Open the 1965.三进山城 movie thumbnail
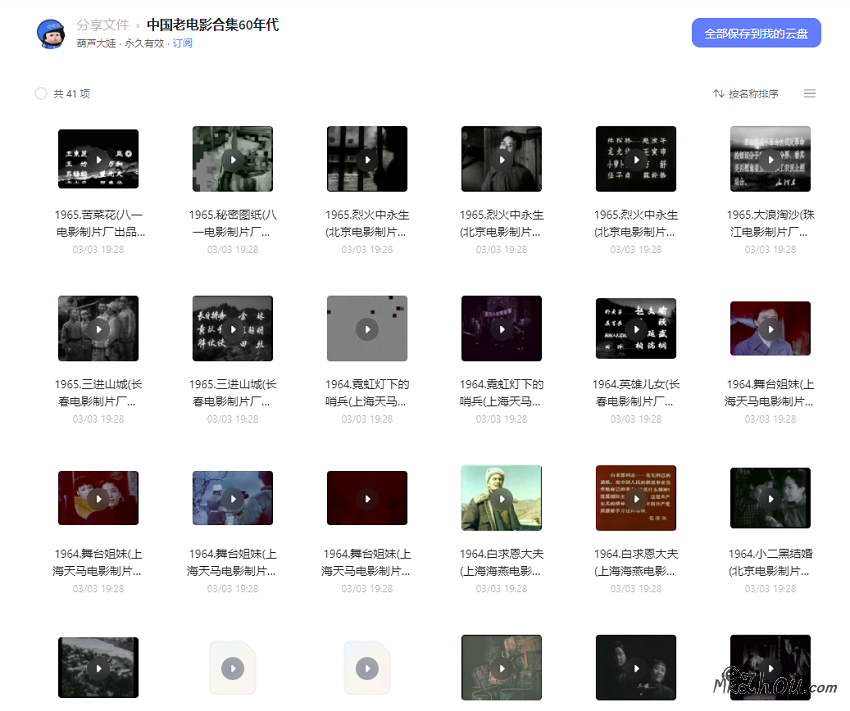 [98, 328]
